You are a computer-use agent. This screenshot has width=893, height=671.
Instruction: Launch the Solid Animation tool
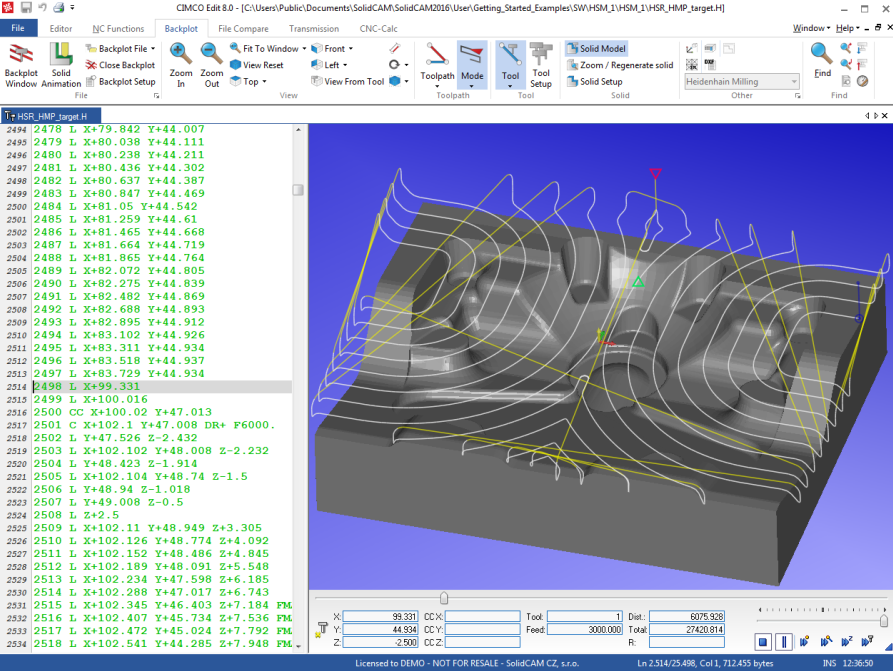tap(61, 62)
